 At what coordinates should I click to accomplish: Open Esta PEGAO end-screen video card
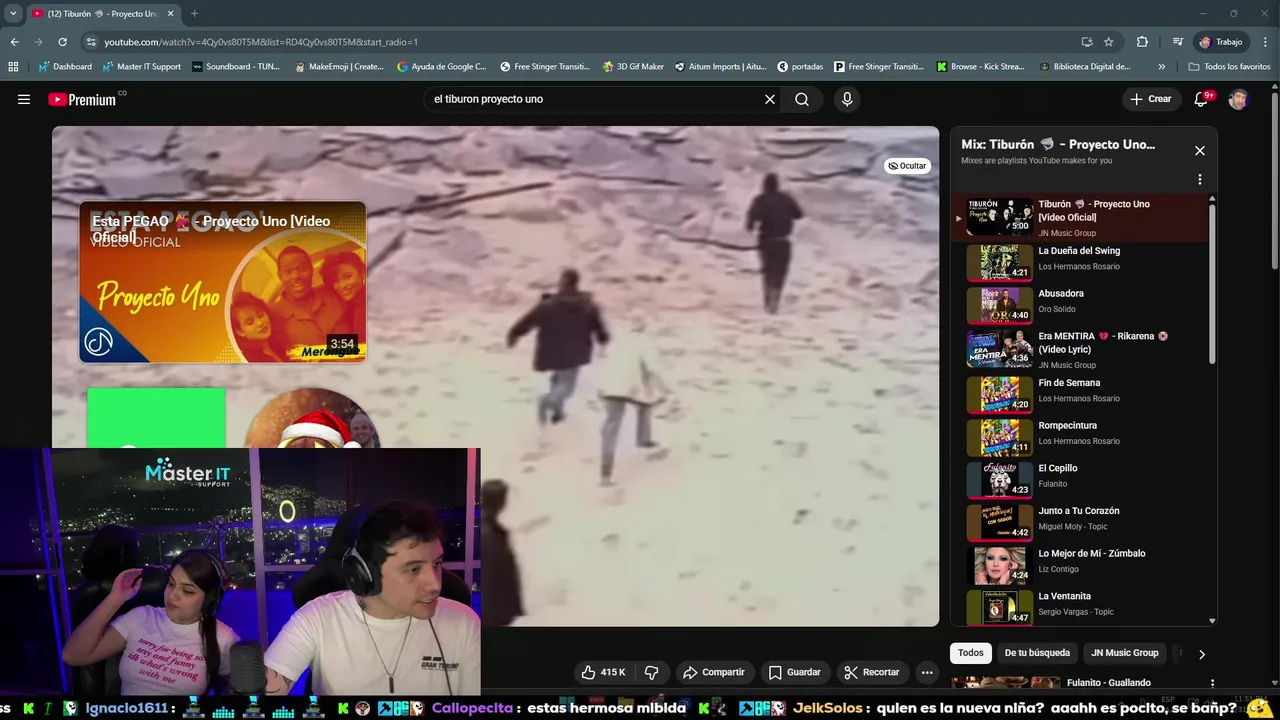point(223,282)
